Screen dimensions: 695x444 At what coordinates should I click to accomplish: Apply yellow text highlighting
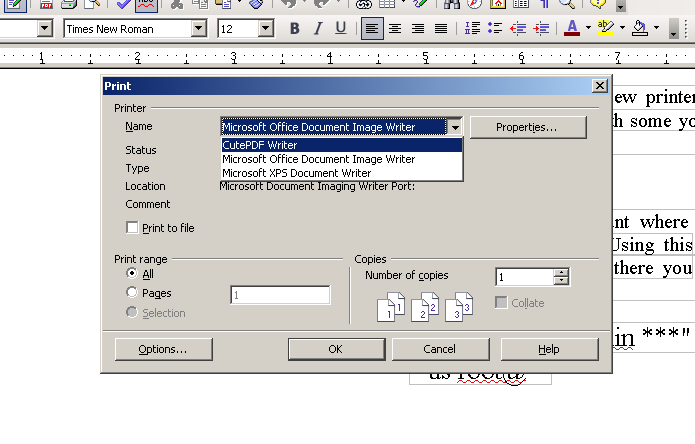(605, 29)
